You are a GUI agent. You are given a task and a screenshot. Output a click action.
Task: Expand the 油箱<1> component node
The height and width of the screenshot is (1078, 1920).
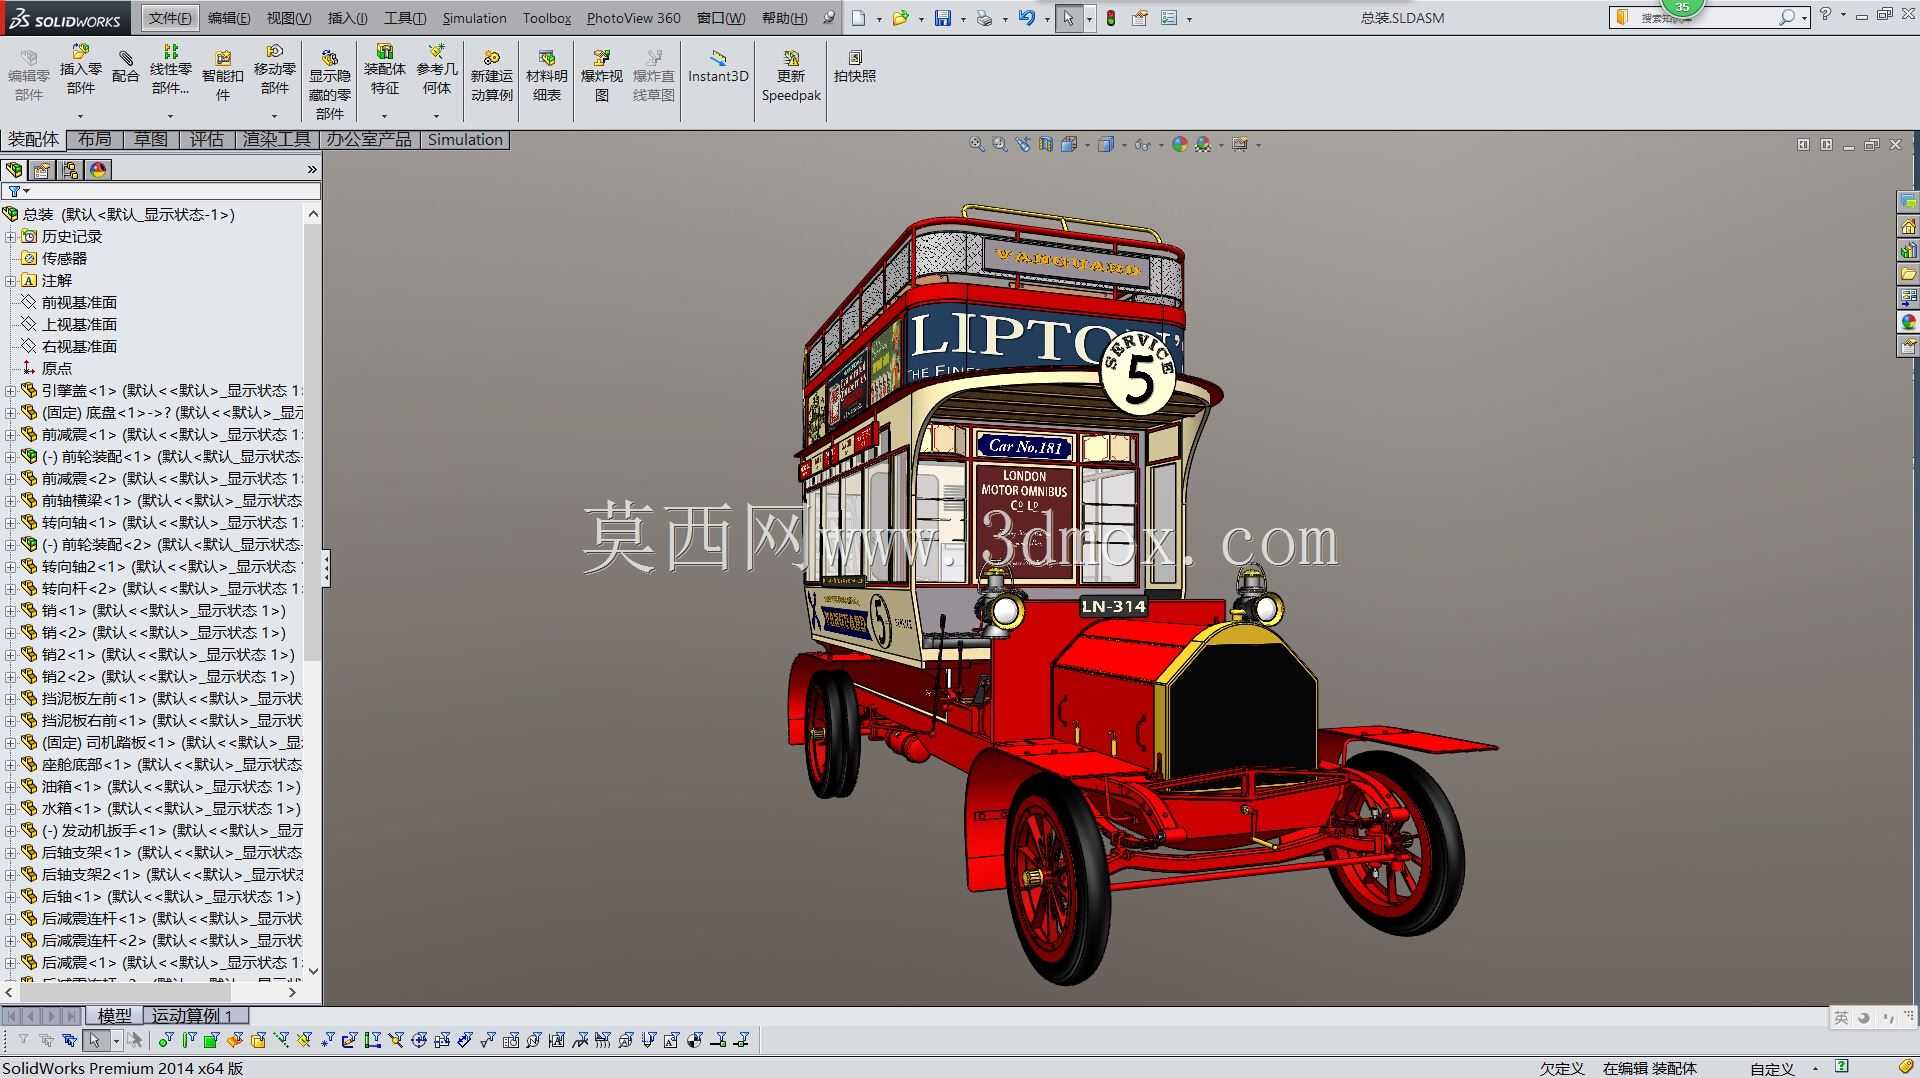click(x=10, y=787)
